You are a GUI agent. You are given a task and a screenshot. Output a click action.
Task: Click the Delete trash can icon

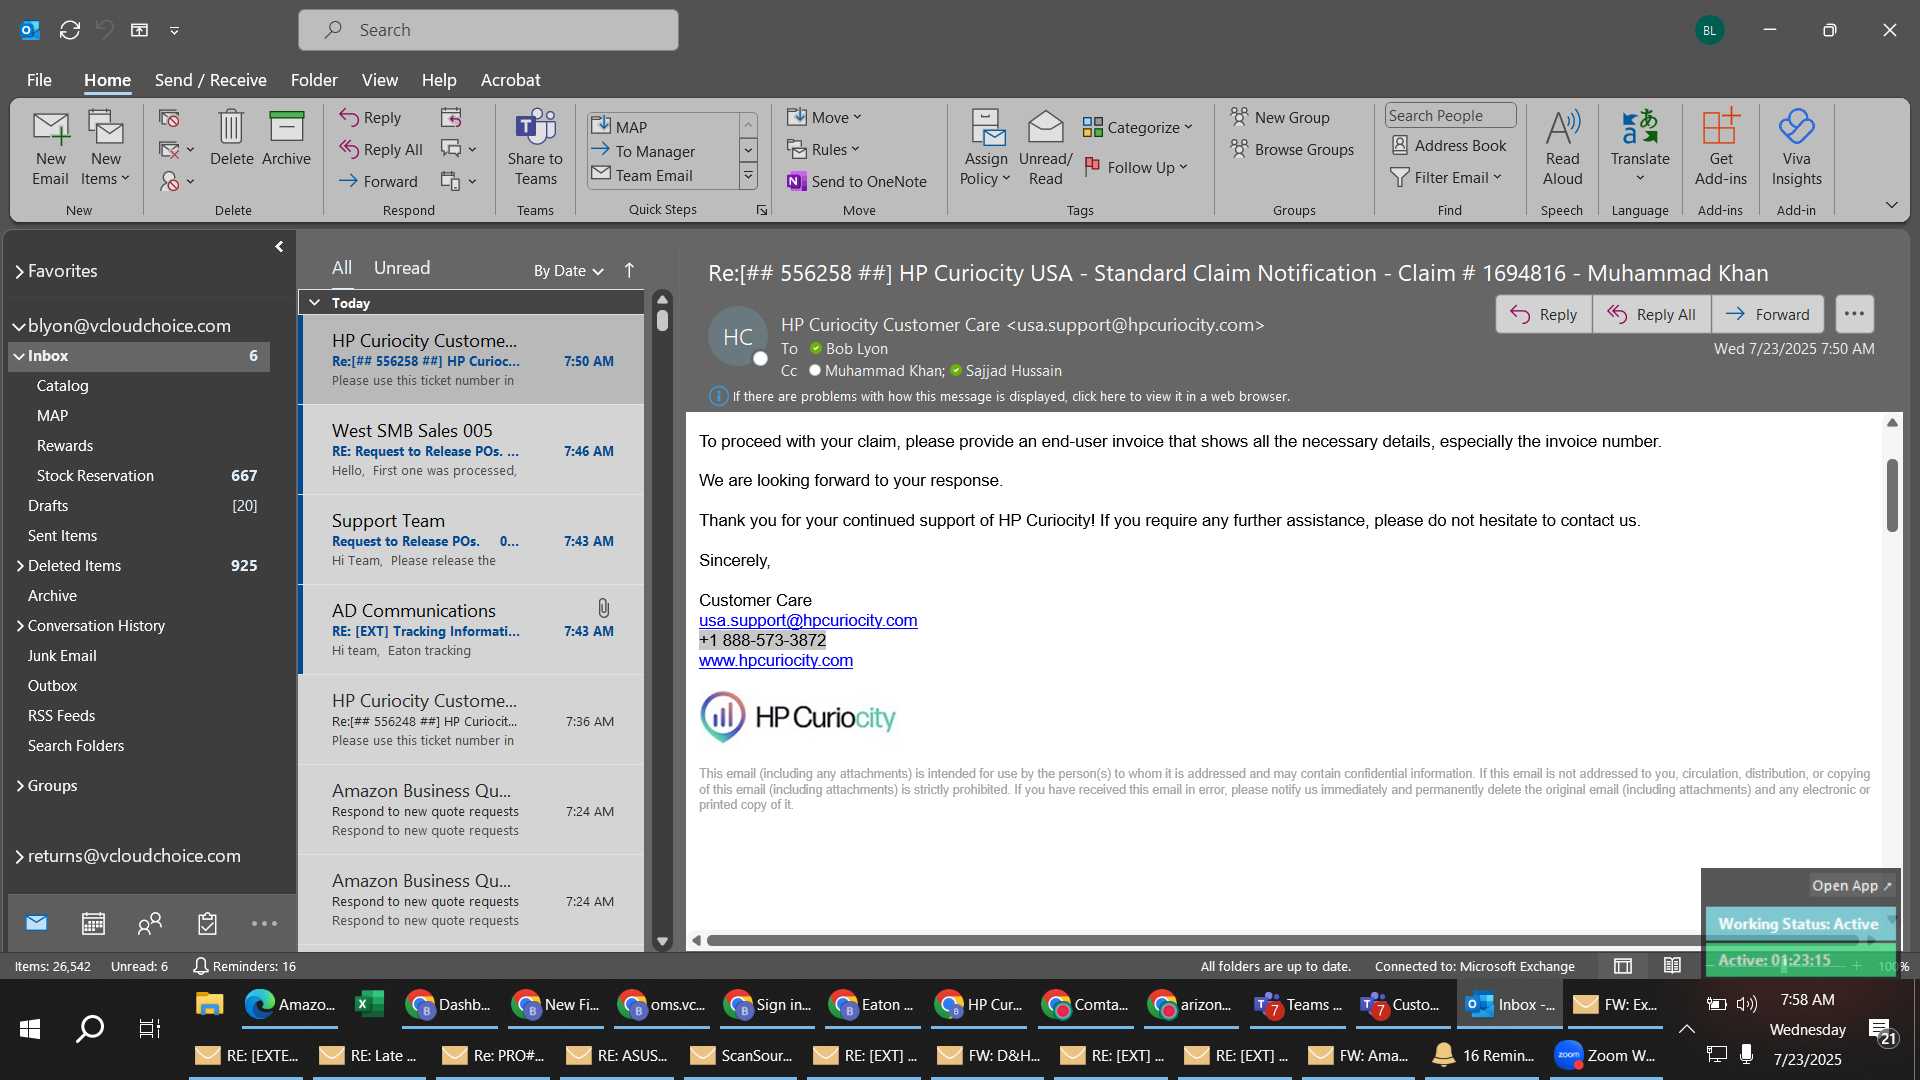(x=231, y=138)
